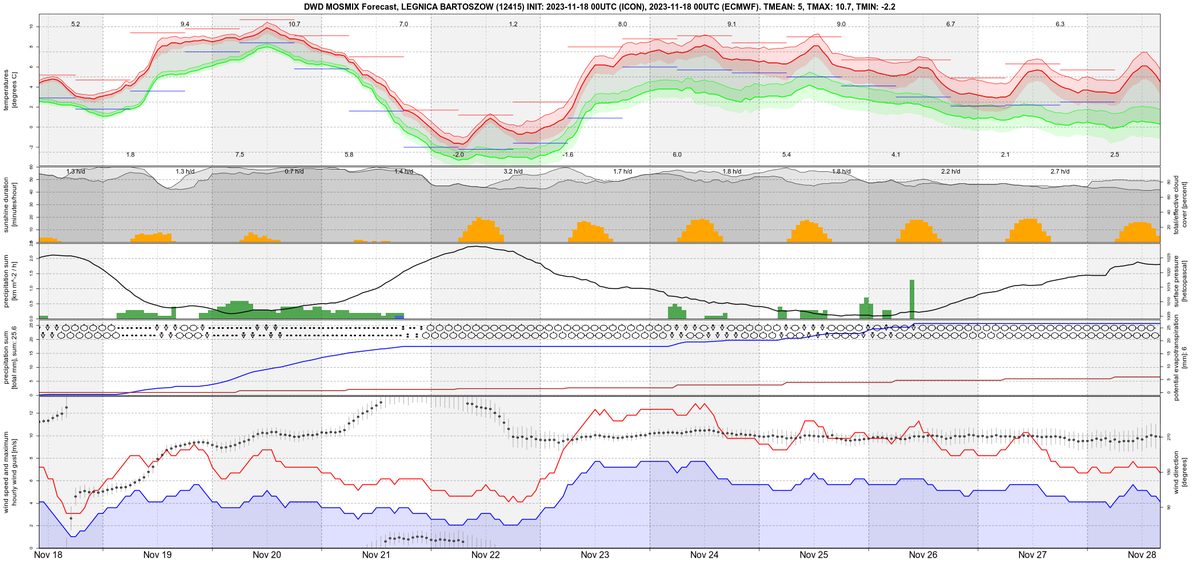Viewport: 1200px width, 571px height.
Task: Click the Nov 28 date label
Action: (x=1142, y=554)
